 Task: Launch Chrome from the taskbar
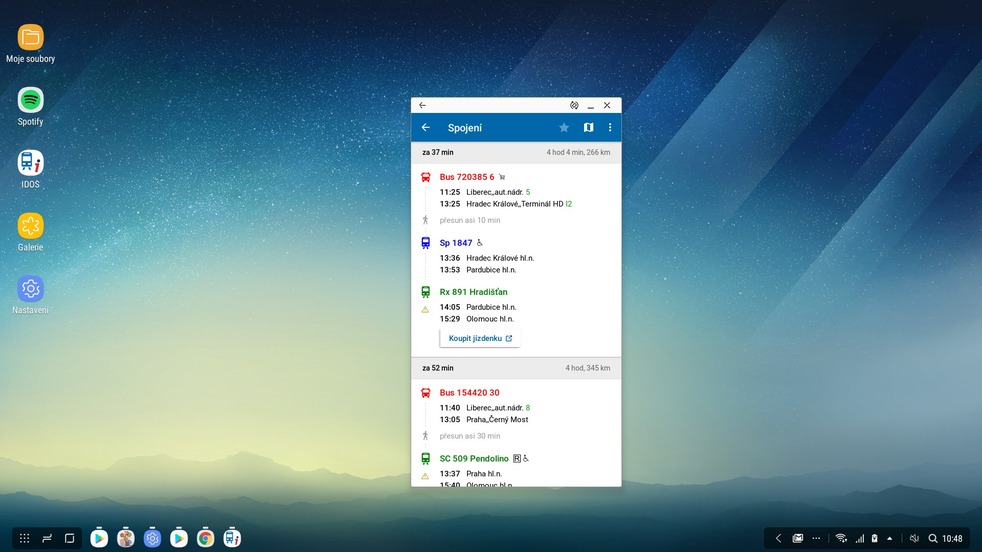point(205,538)
